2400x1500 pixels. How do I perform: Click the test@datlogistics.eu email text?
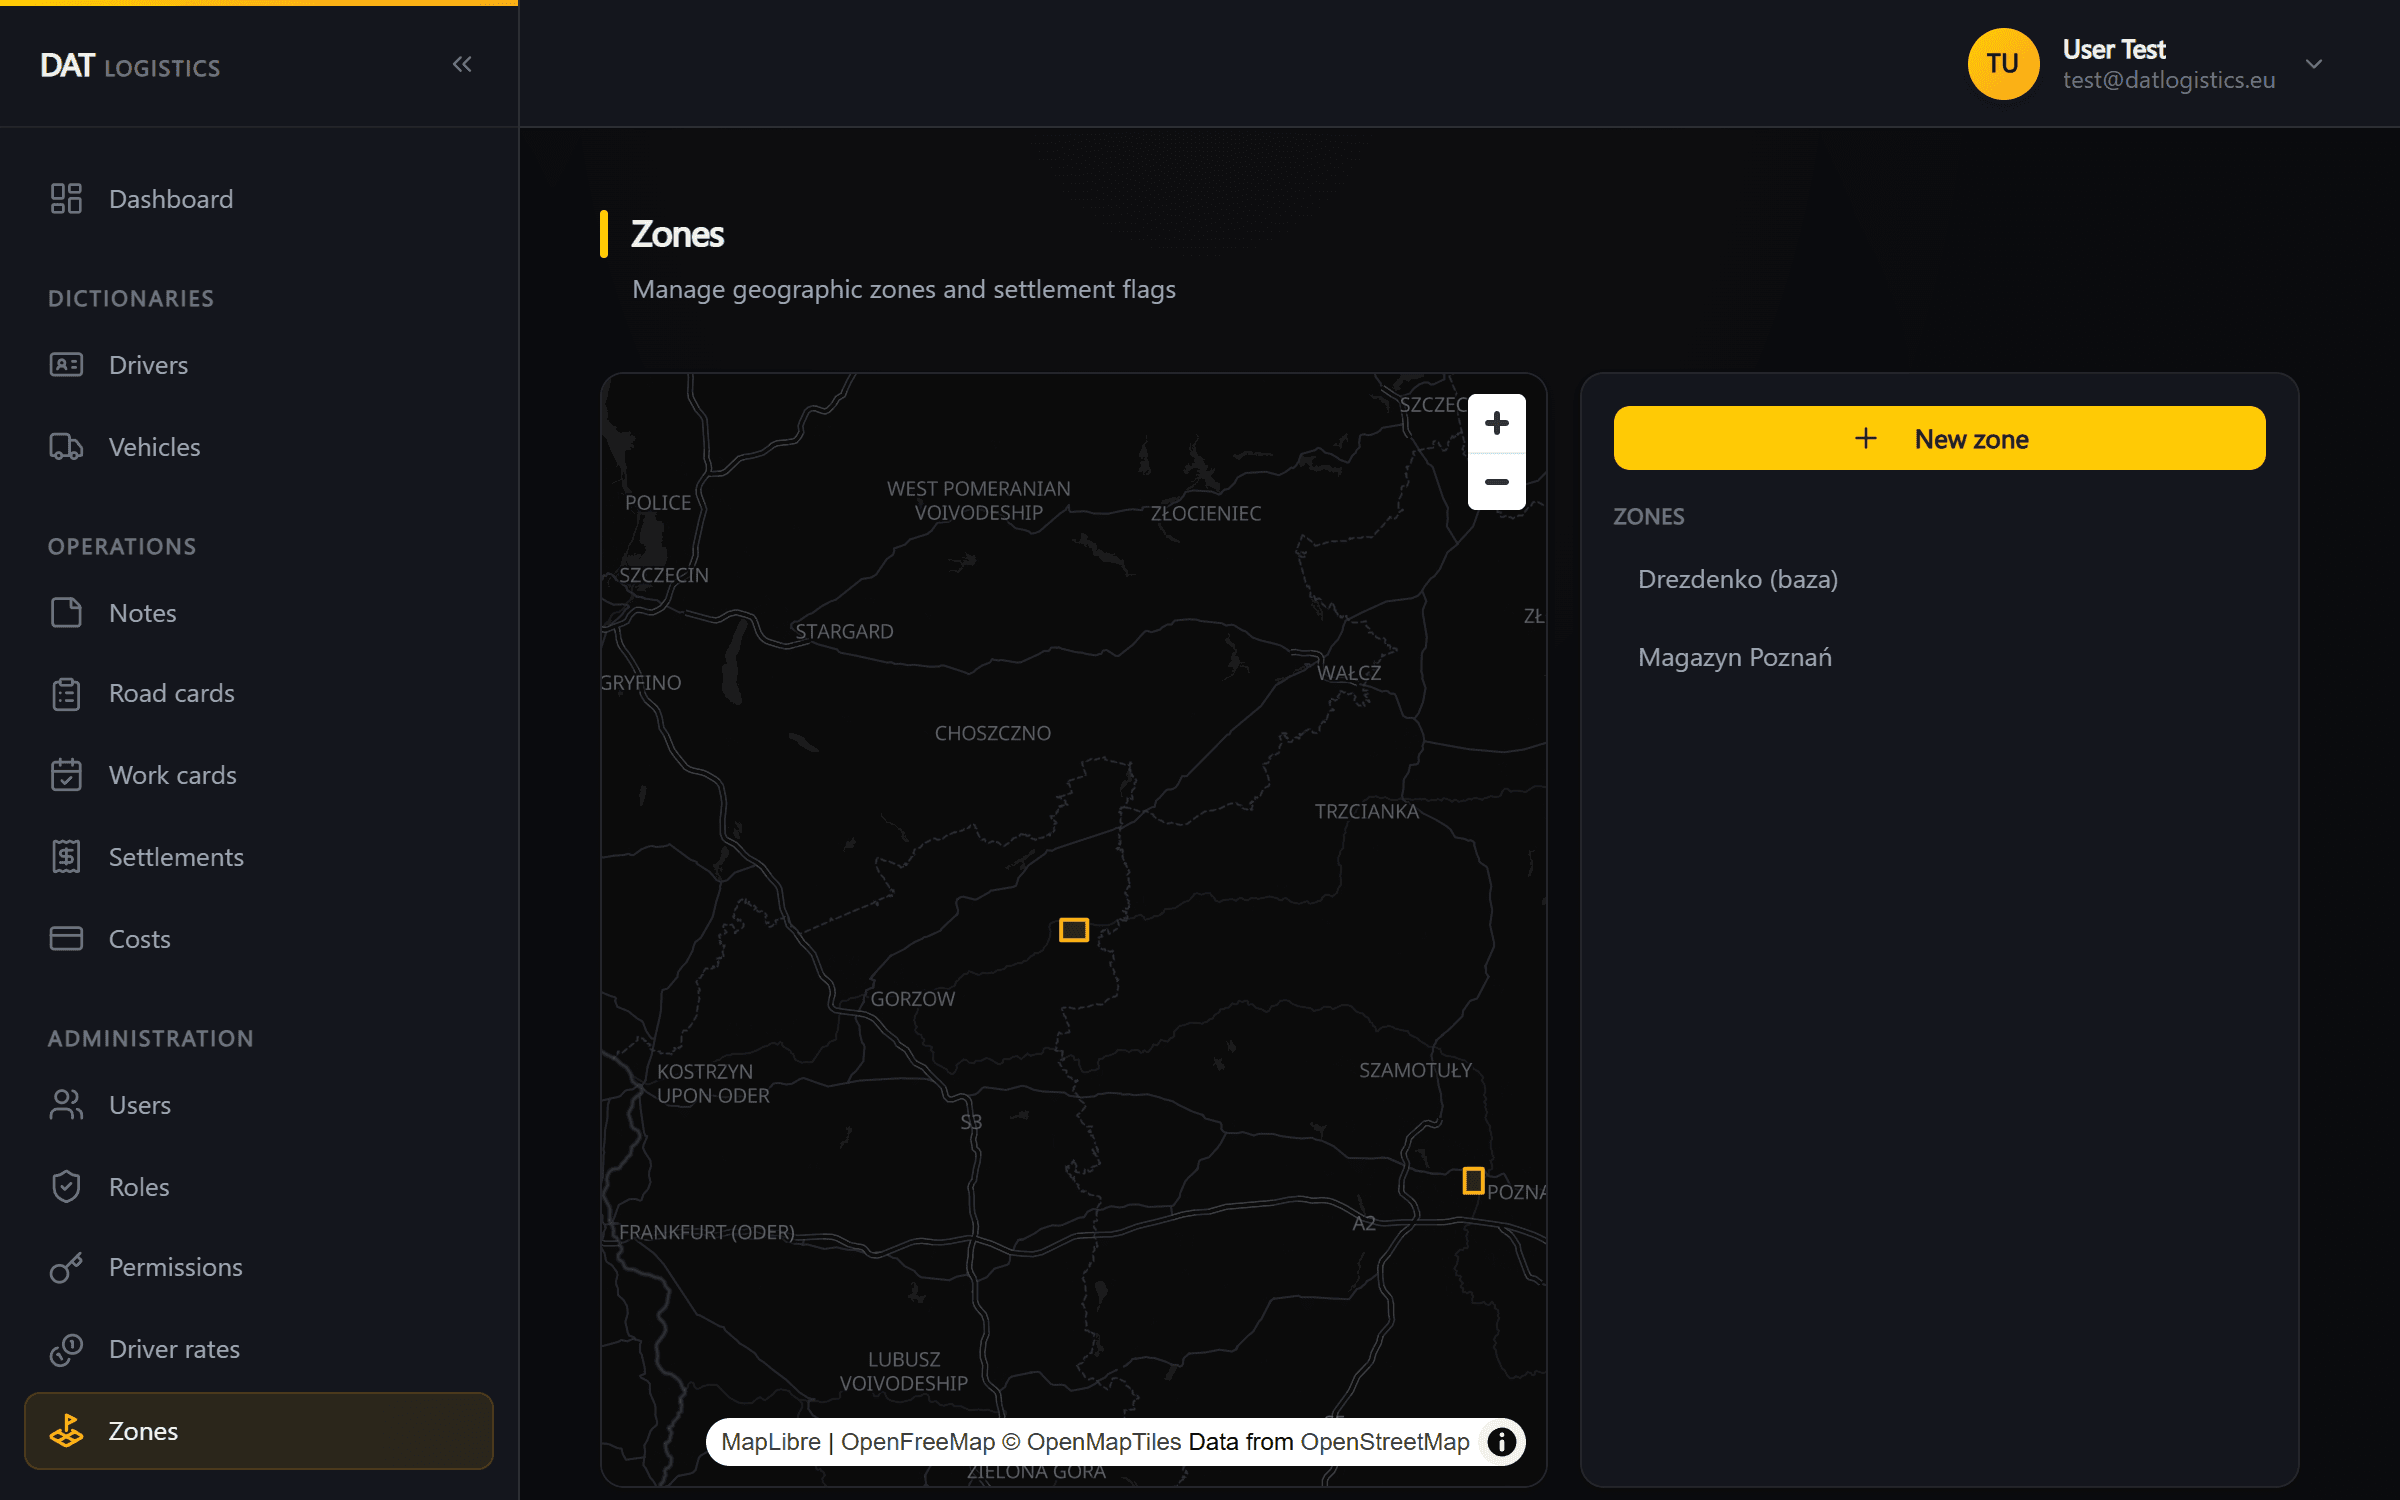point(2168,80)
